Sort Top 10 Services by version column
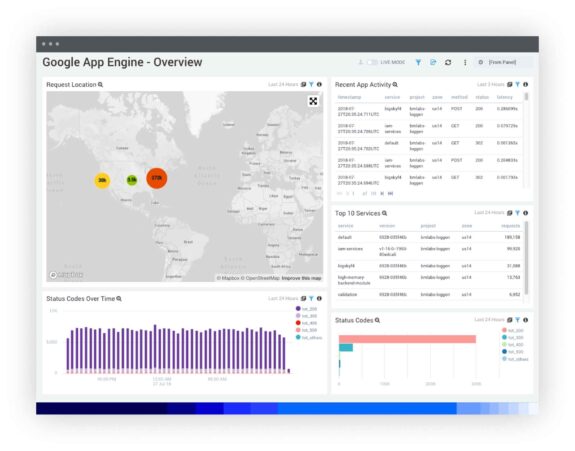This screenshot has width=575, height=451. 387,226
